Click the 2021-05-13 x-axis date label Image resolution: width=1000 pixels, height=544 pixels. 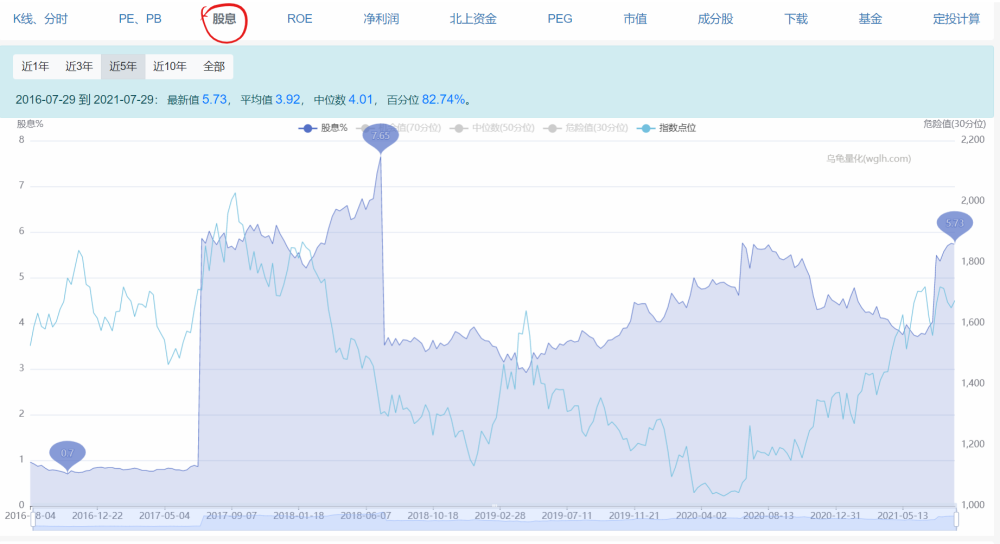pyautogui.click(x=902, y=515)
